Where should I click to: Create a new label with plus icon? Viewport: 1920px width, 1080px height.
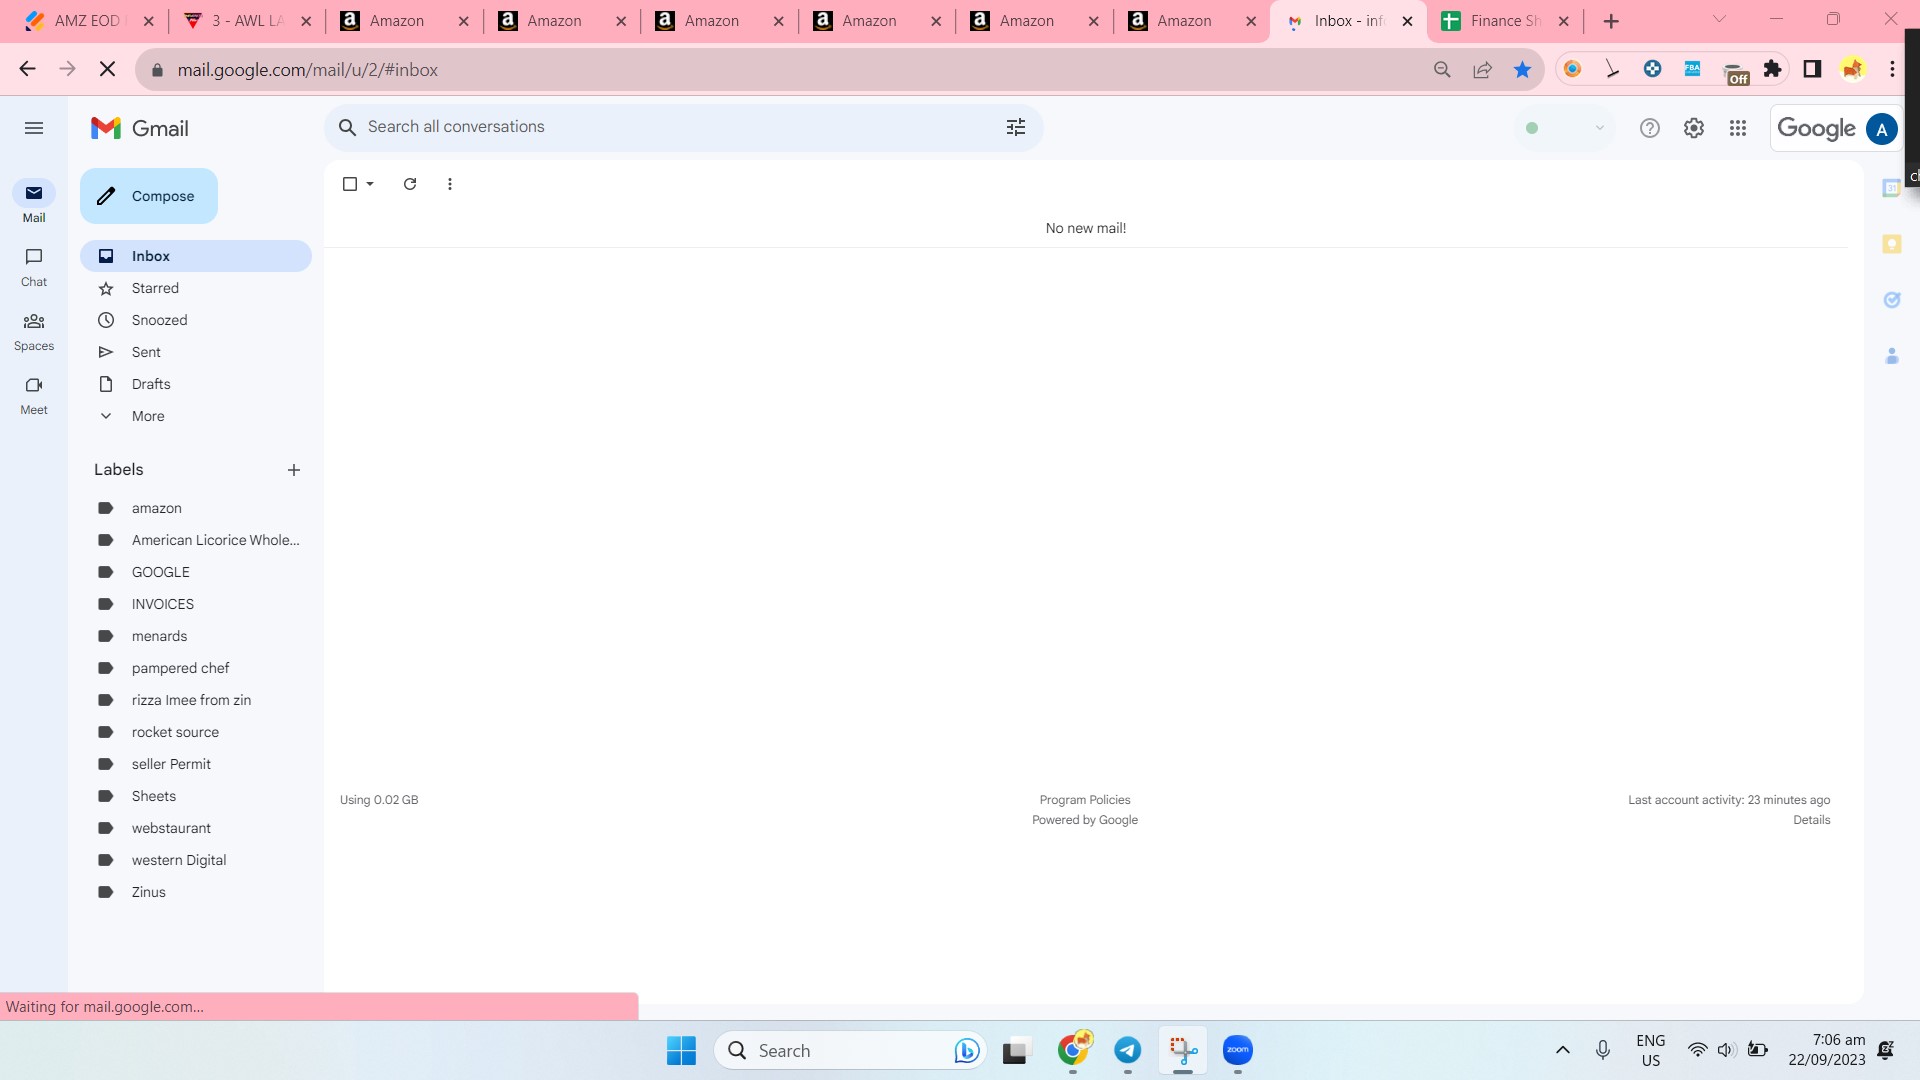[294, 470]
